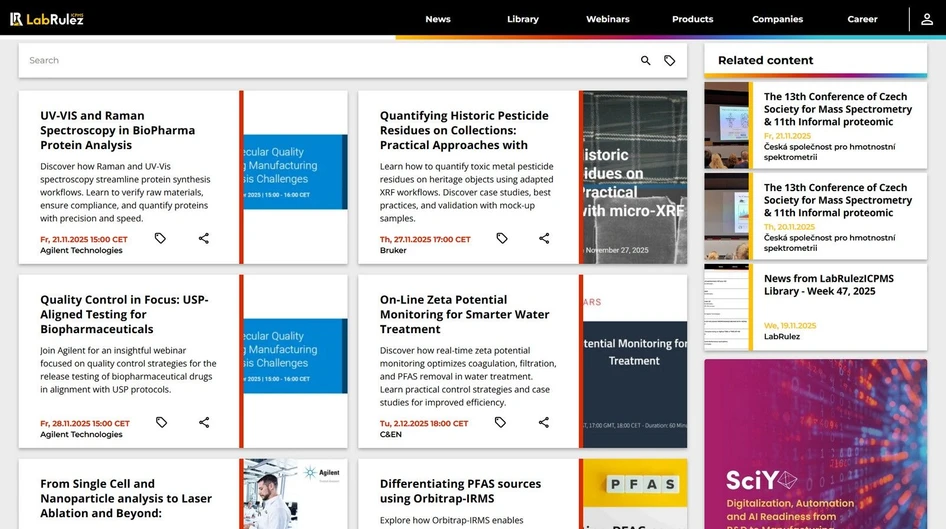
Task: Share the Quality Control in Focus webinar
Action: (204, 422)
